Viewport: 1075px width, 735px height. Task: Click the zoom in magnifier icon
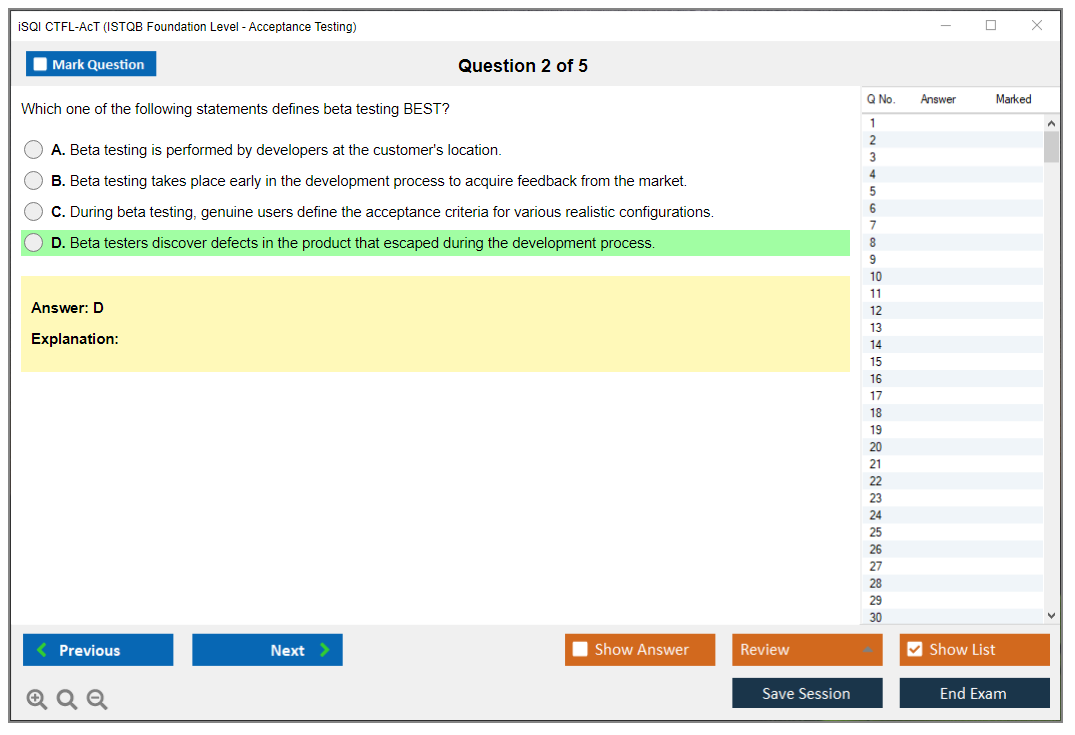[x=36, y=700]
